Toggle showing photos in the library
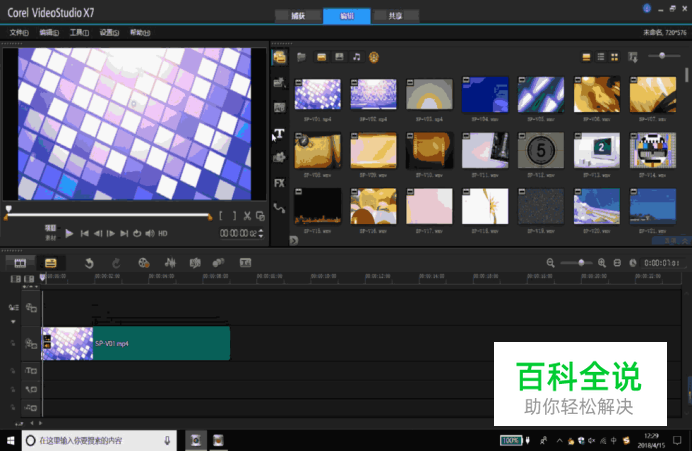 click(339, 57)
